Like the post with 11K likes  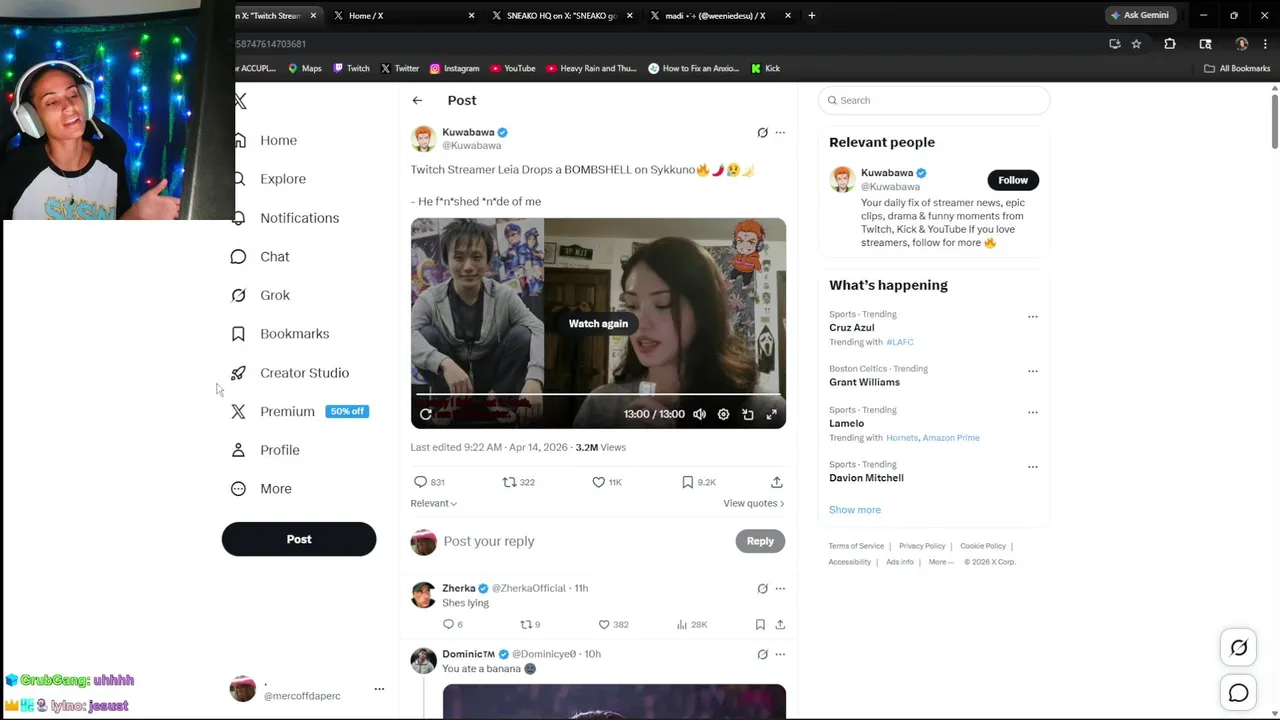coord(598,482)
